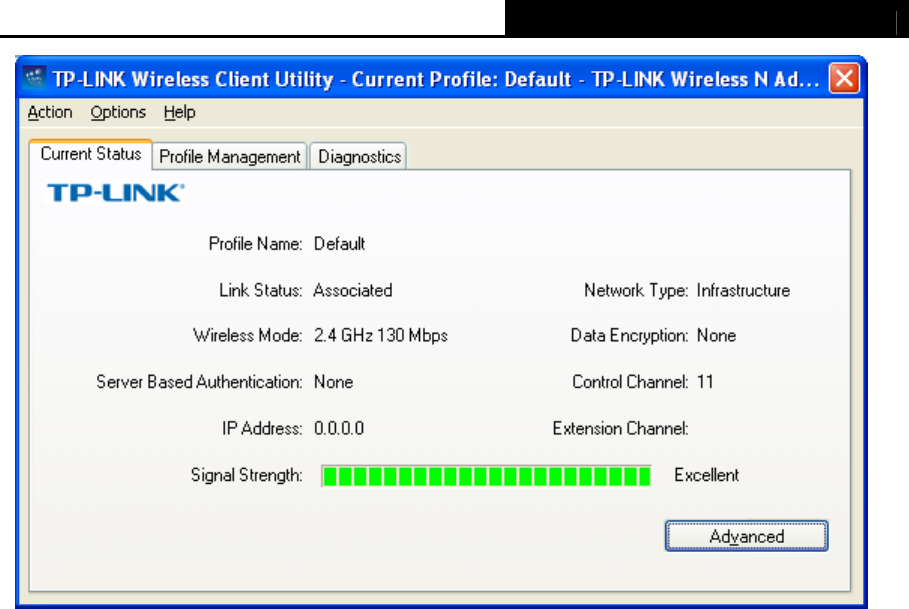Click the Network Type label

636,290
